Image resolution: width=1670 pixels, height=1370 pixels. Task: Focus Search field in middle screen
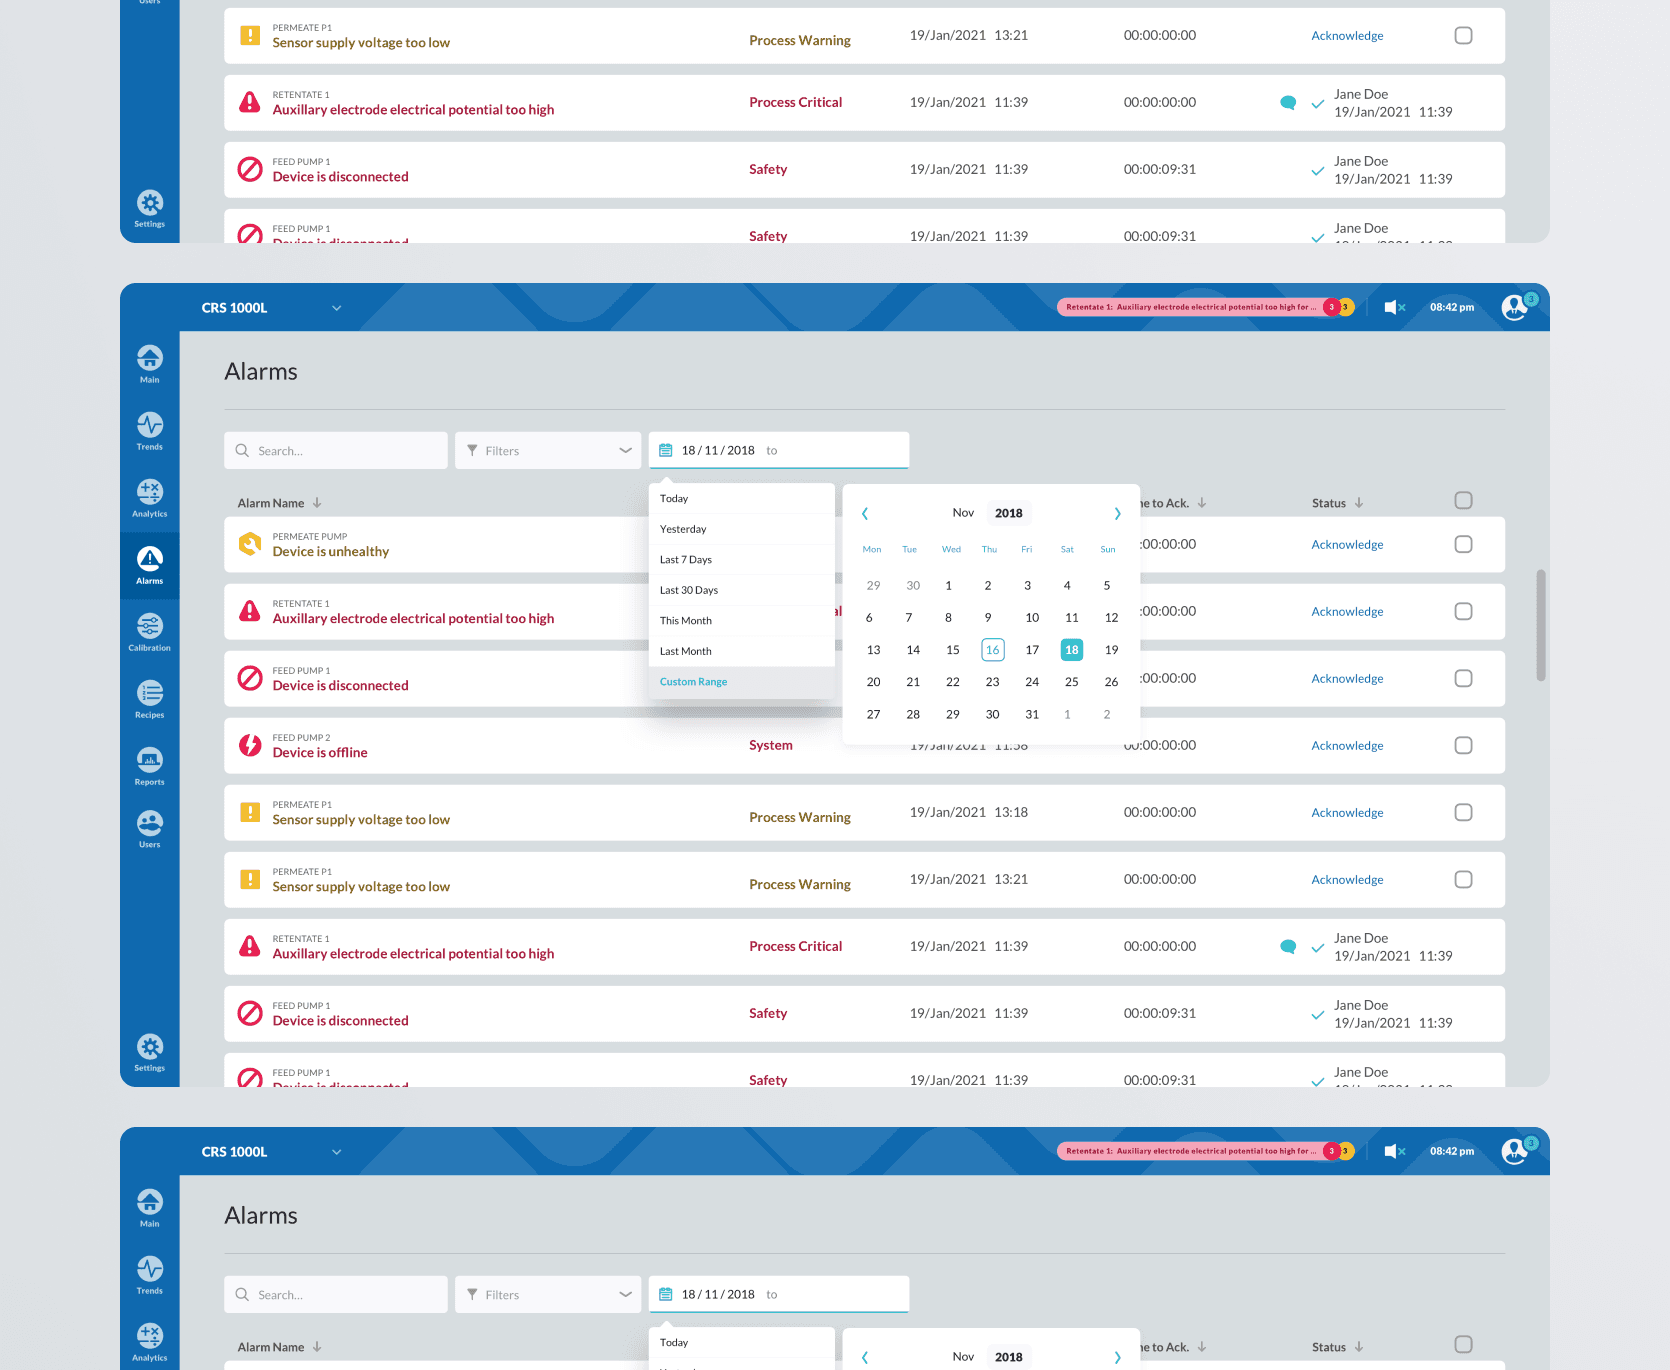pyautogui.click(x=336, y=450)
